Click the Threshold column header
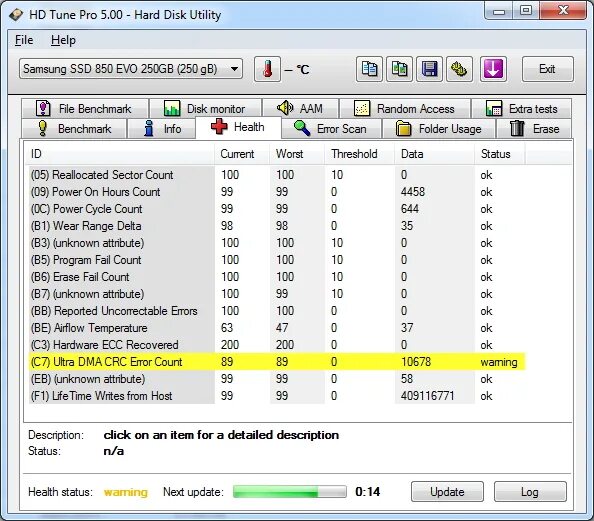594x521 pixels. click(360, 154)
